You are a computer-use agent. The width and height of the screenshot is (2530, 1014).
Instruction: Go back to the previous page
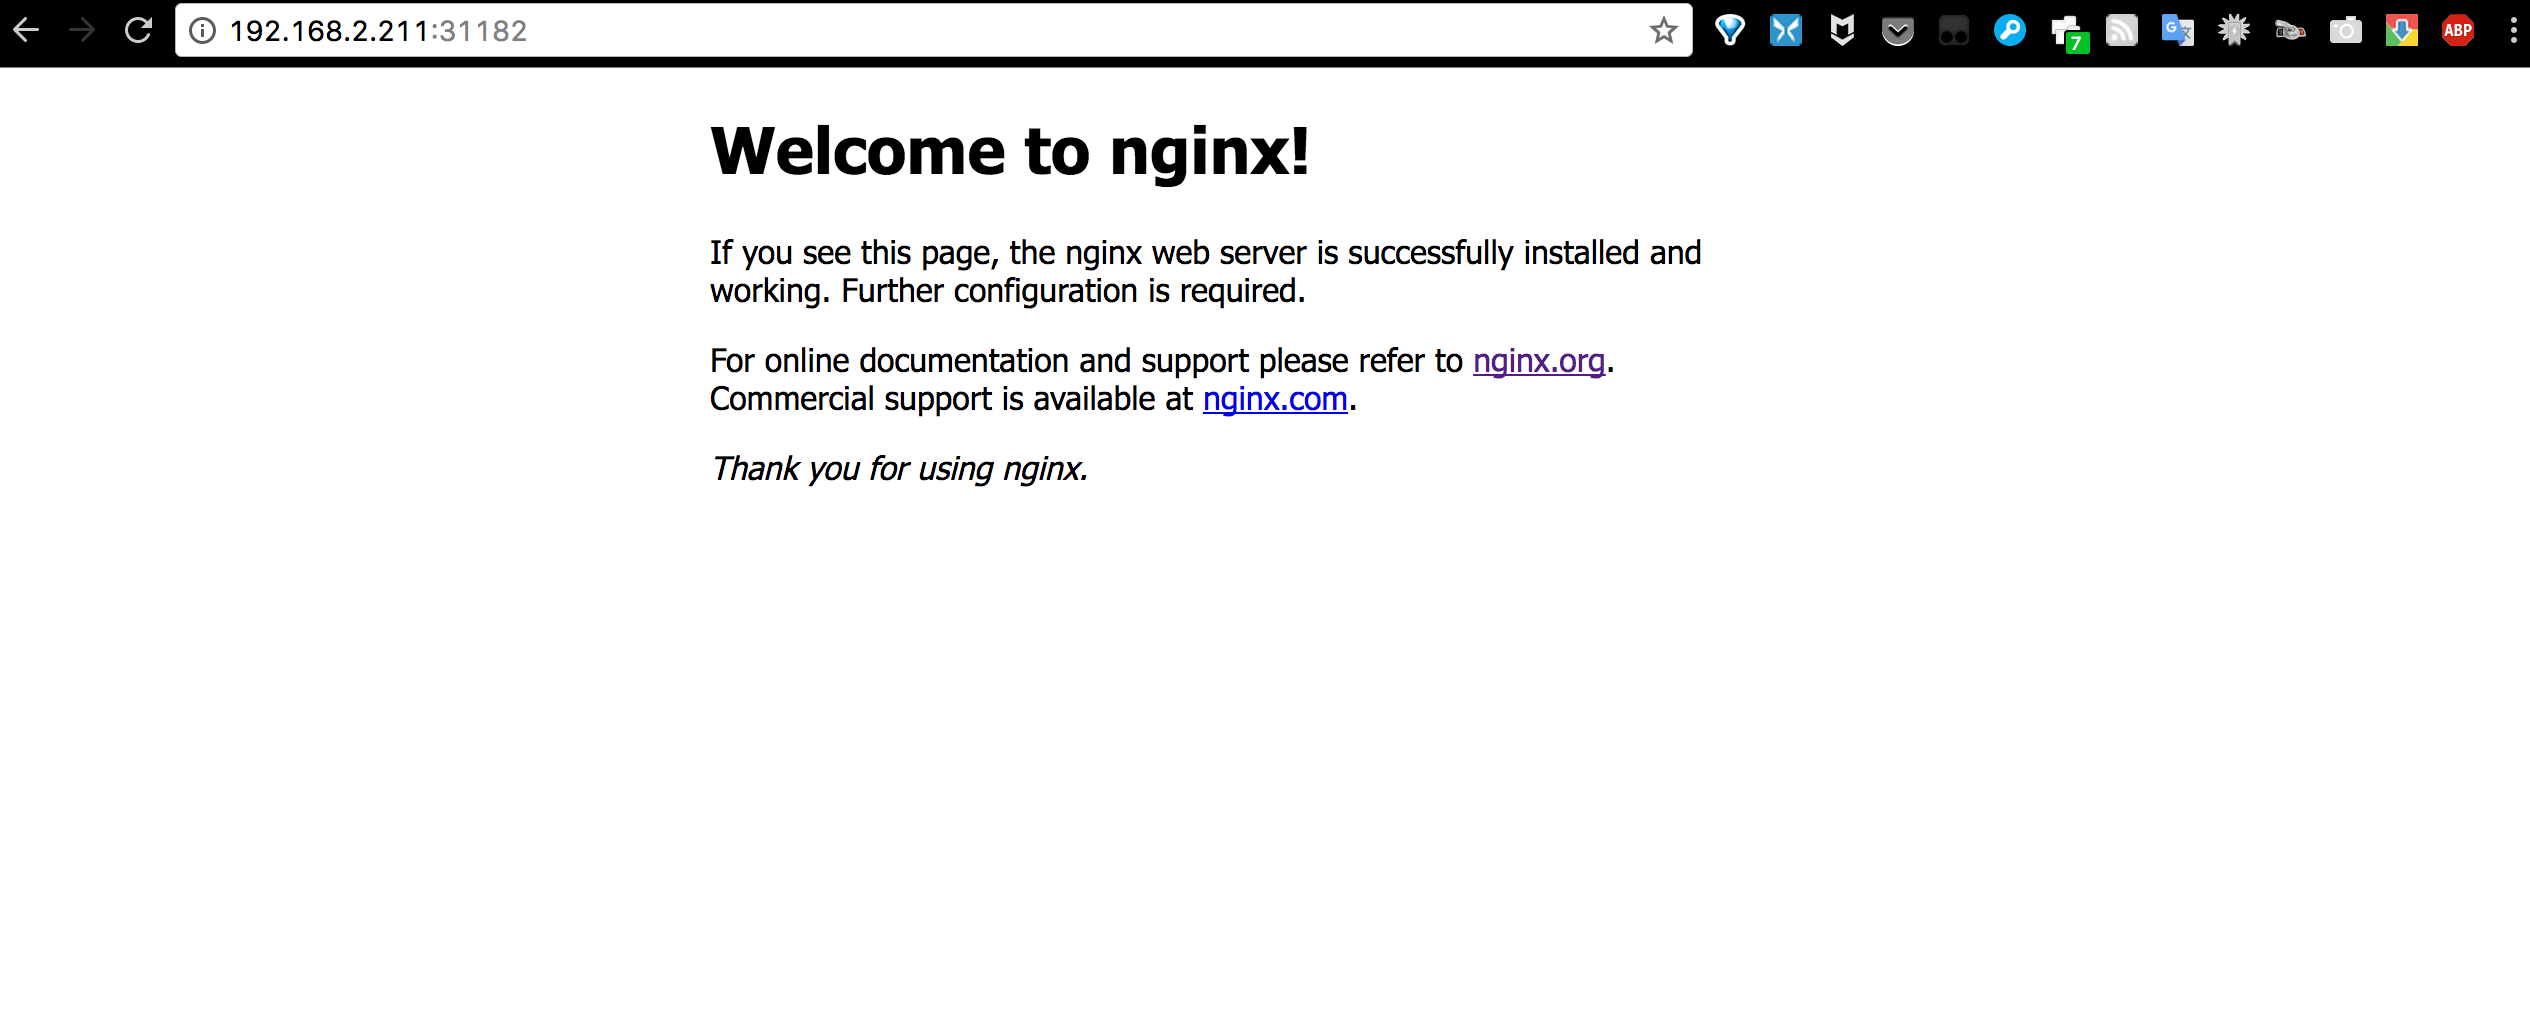tap(26, 30)
